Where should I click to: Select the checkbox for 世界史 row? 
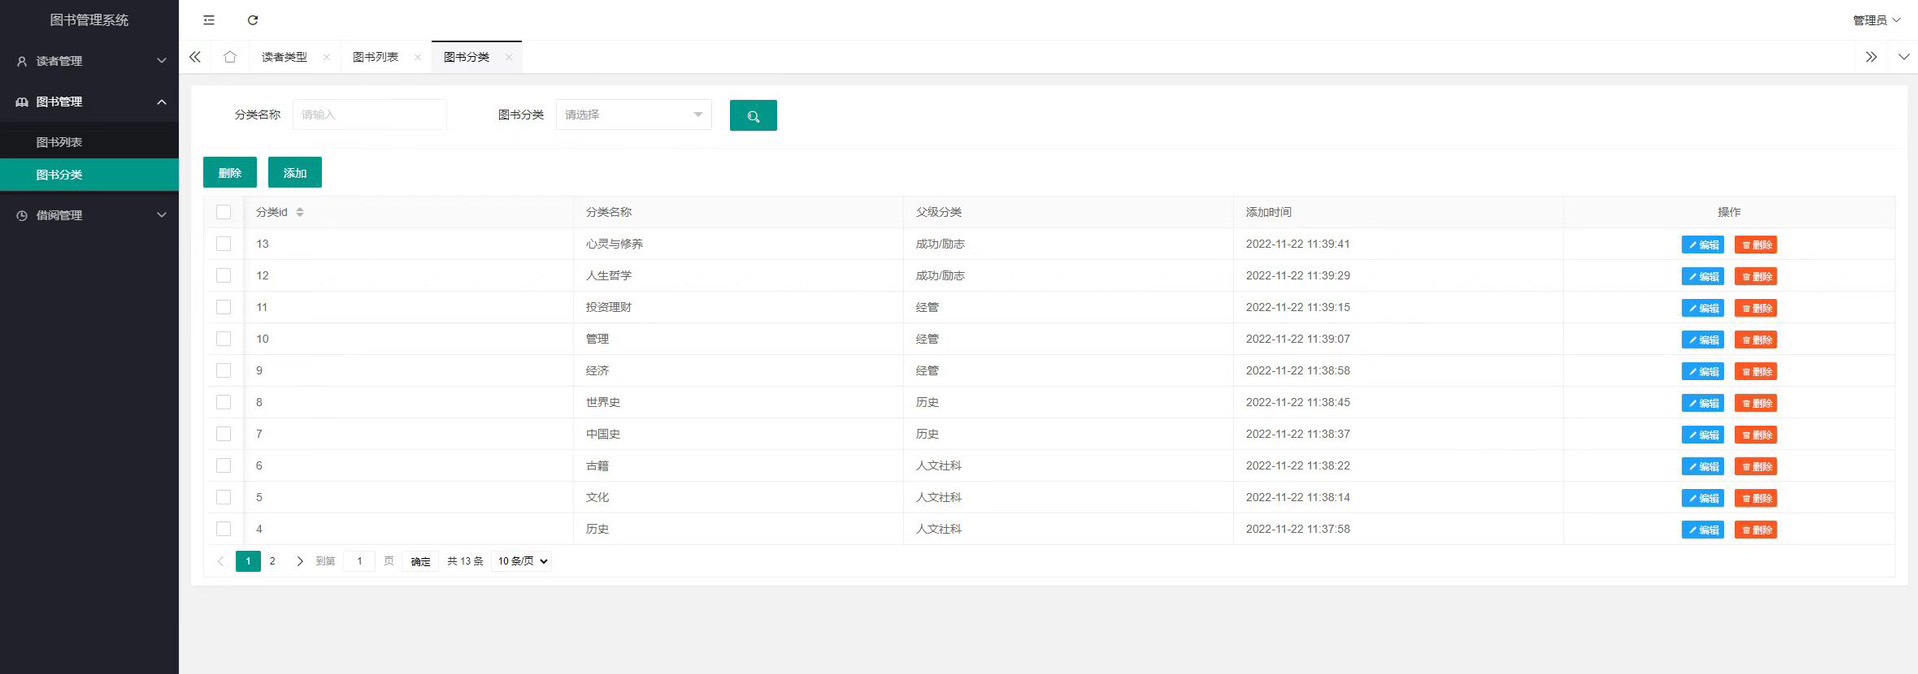[224, 403]
